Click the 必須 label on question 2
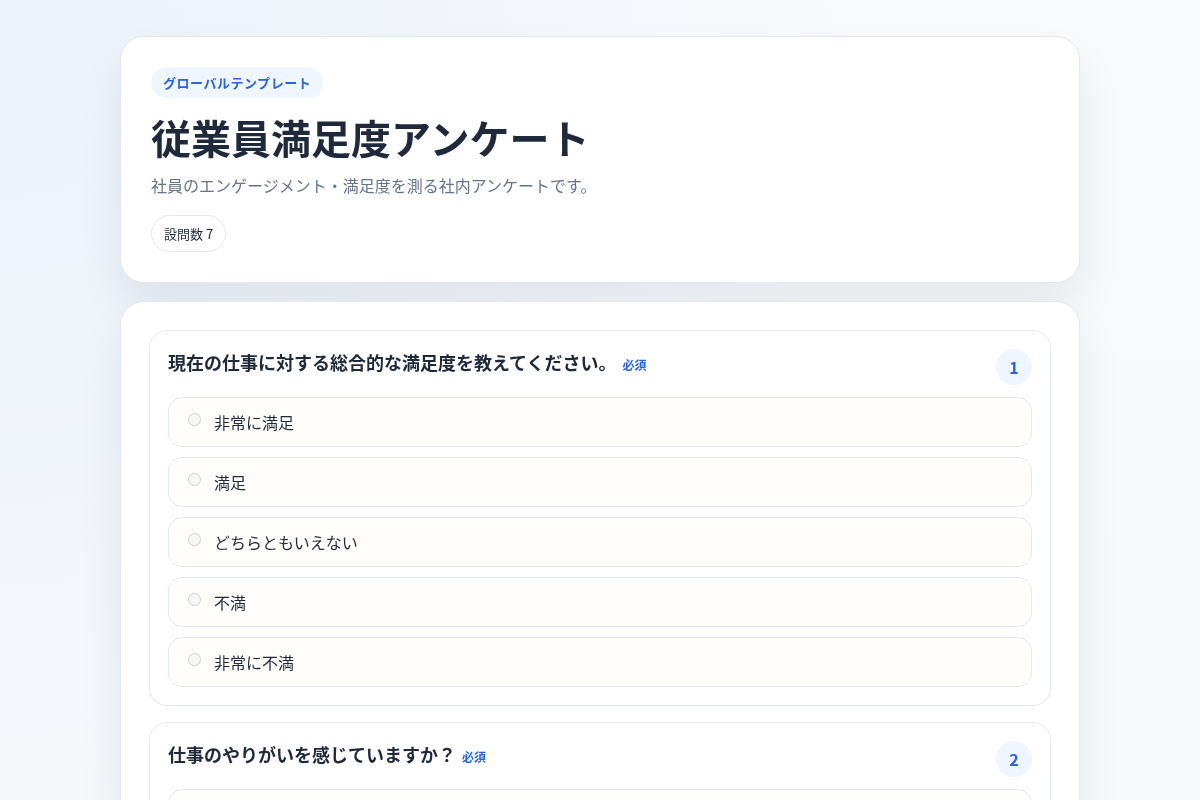 [474, 758]
